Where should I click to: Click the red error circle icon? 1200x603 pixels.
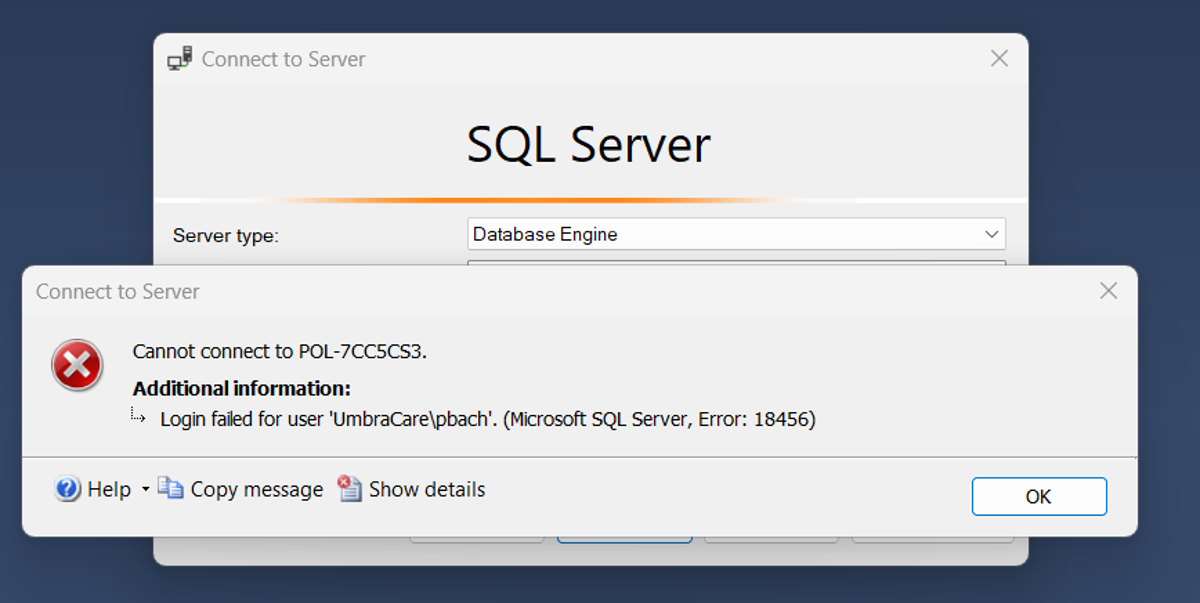coord(77,366)
